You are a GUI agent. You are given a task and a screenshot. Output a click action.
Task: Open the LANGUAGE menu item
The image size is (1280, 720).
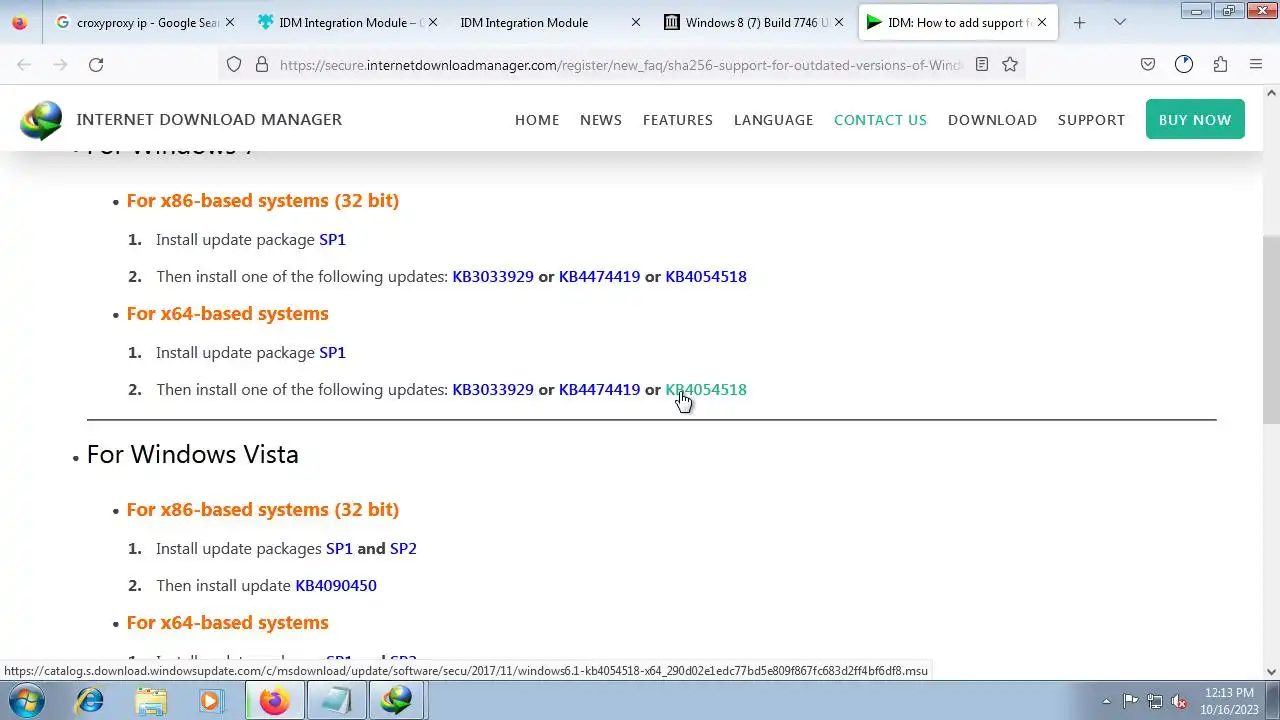[774, 120]
